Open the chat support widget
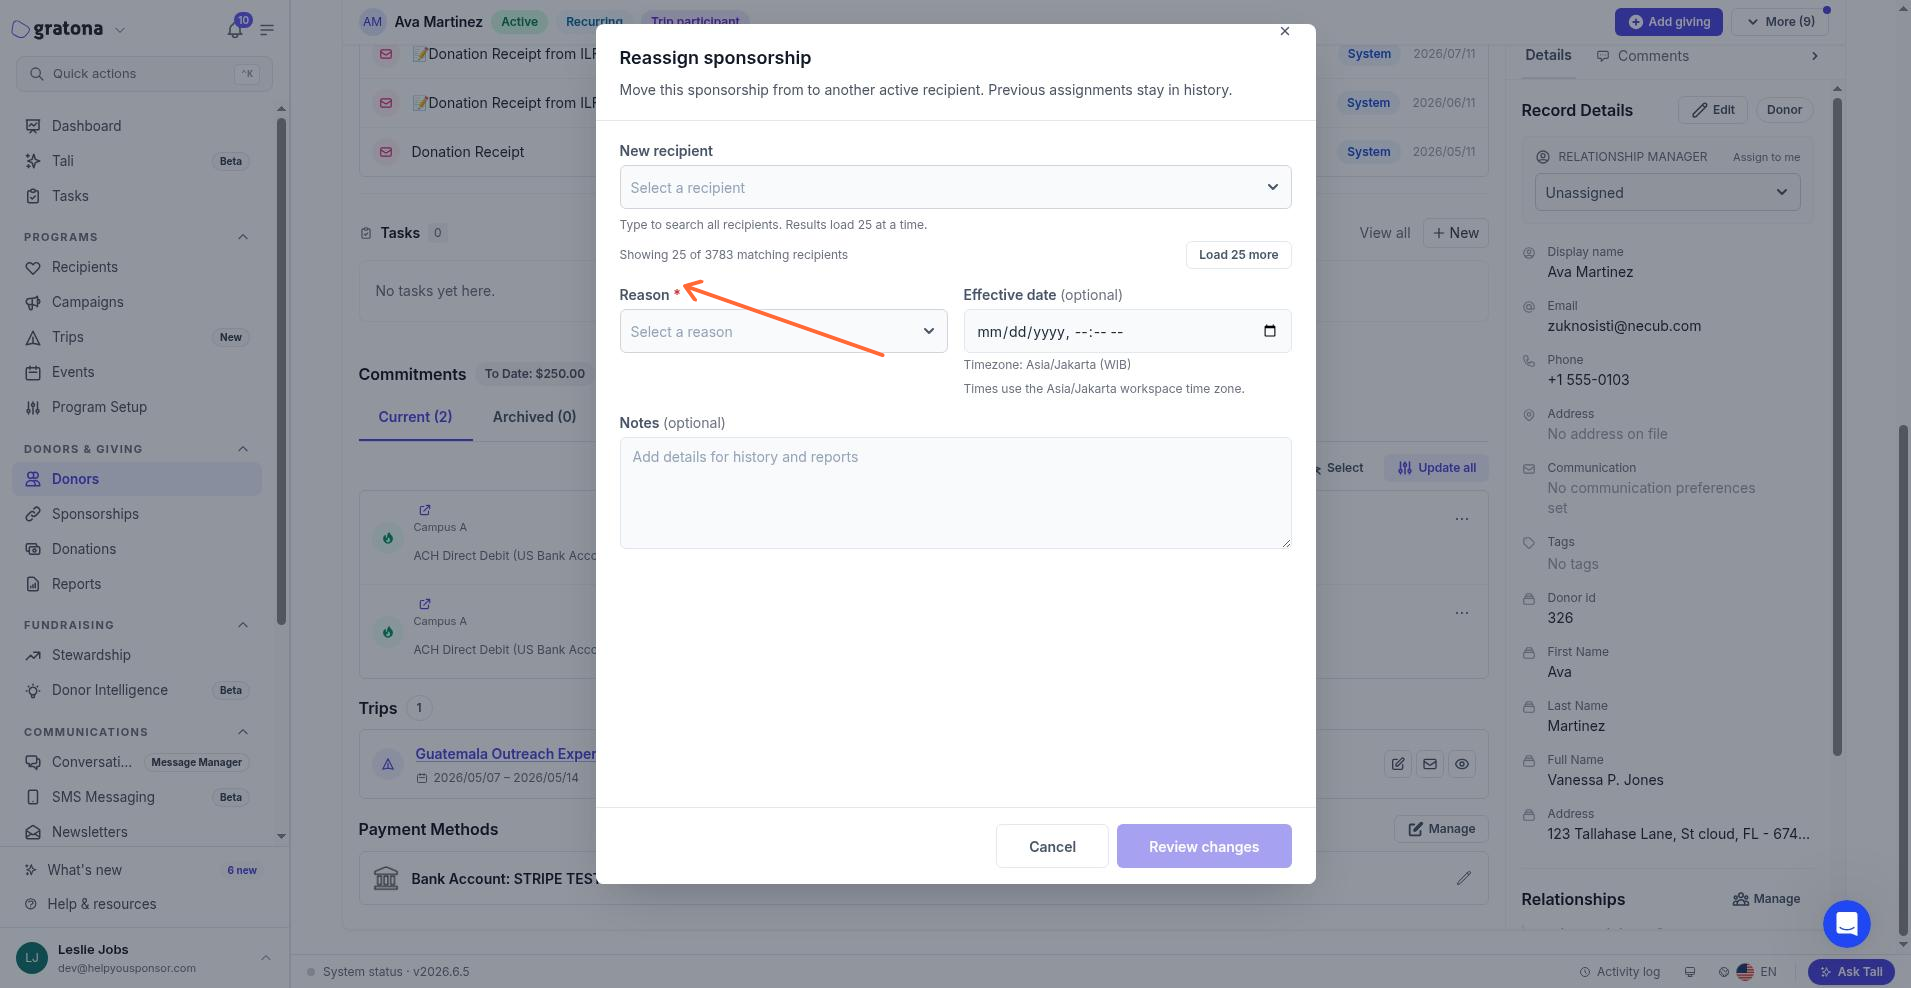 (x=1846, y=923)
